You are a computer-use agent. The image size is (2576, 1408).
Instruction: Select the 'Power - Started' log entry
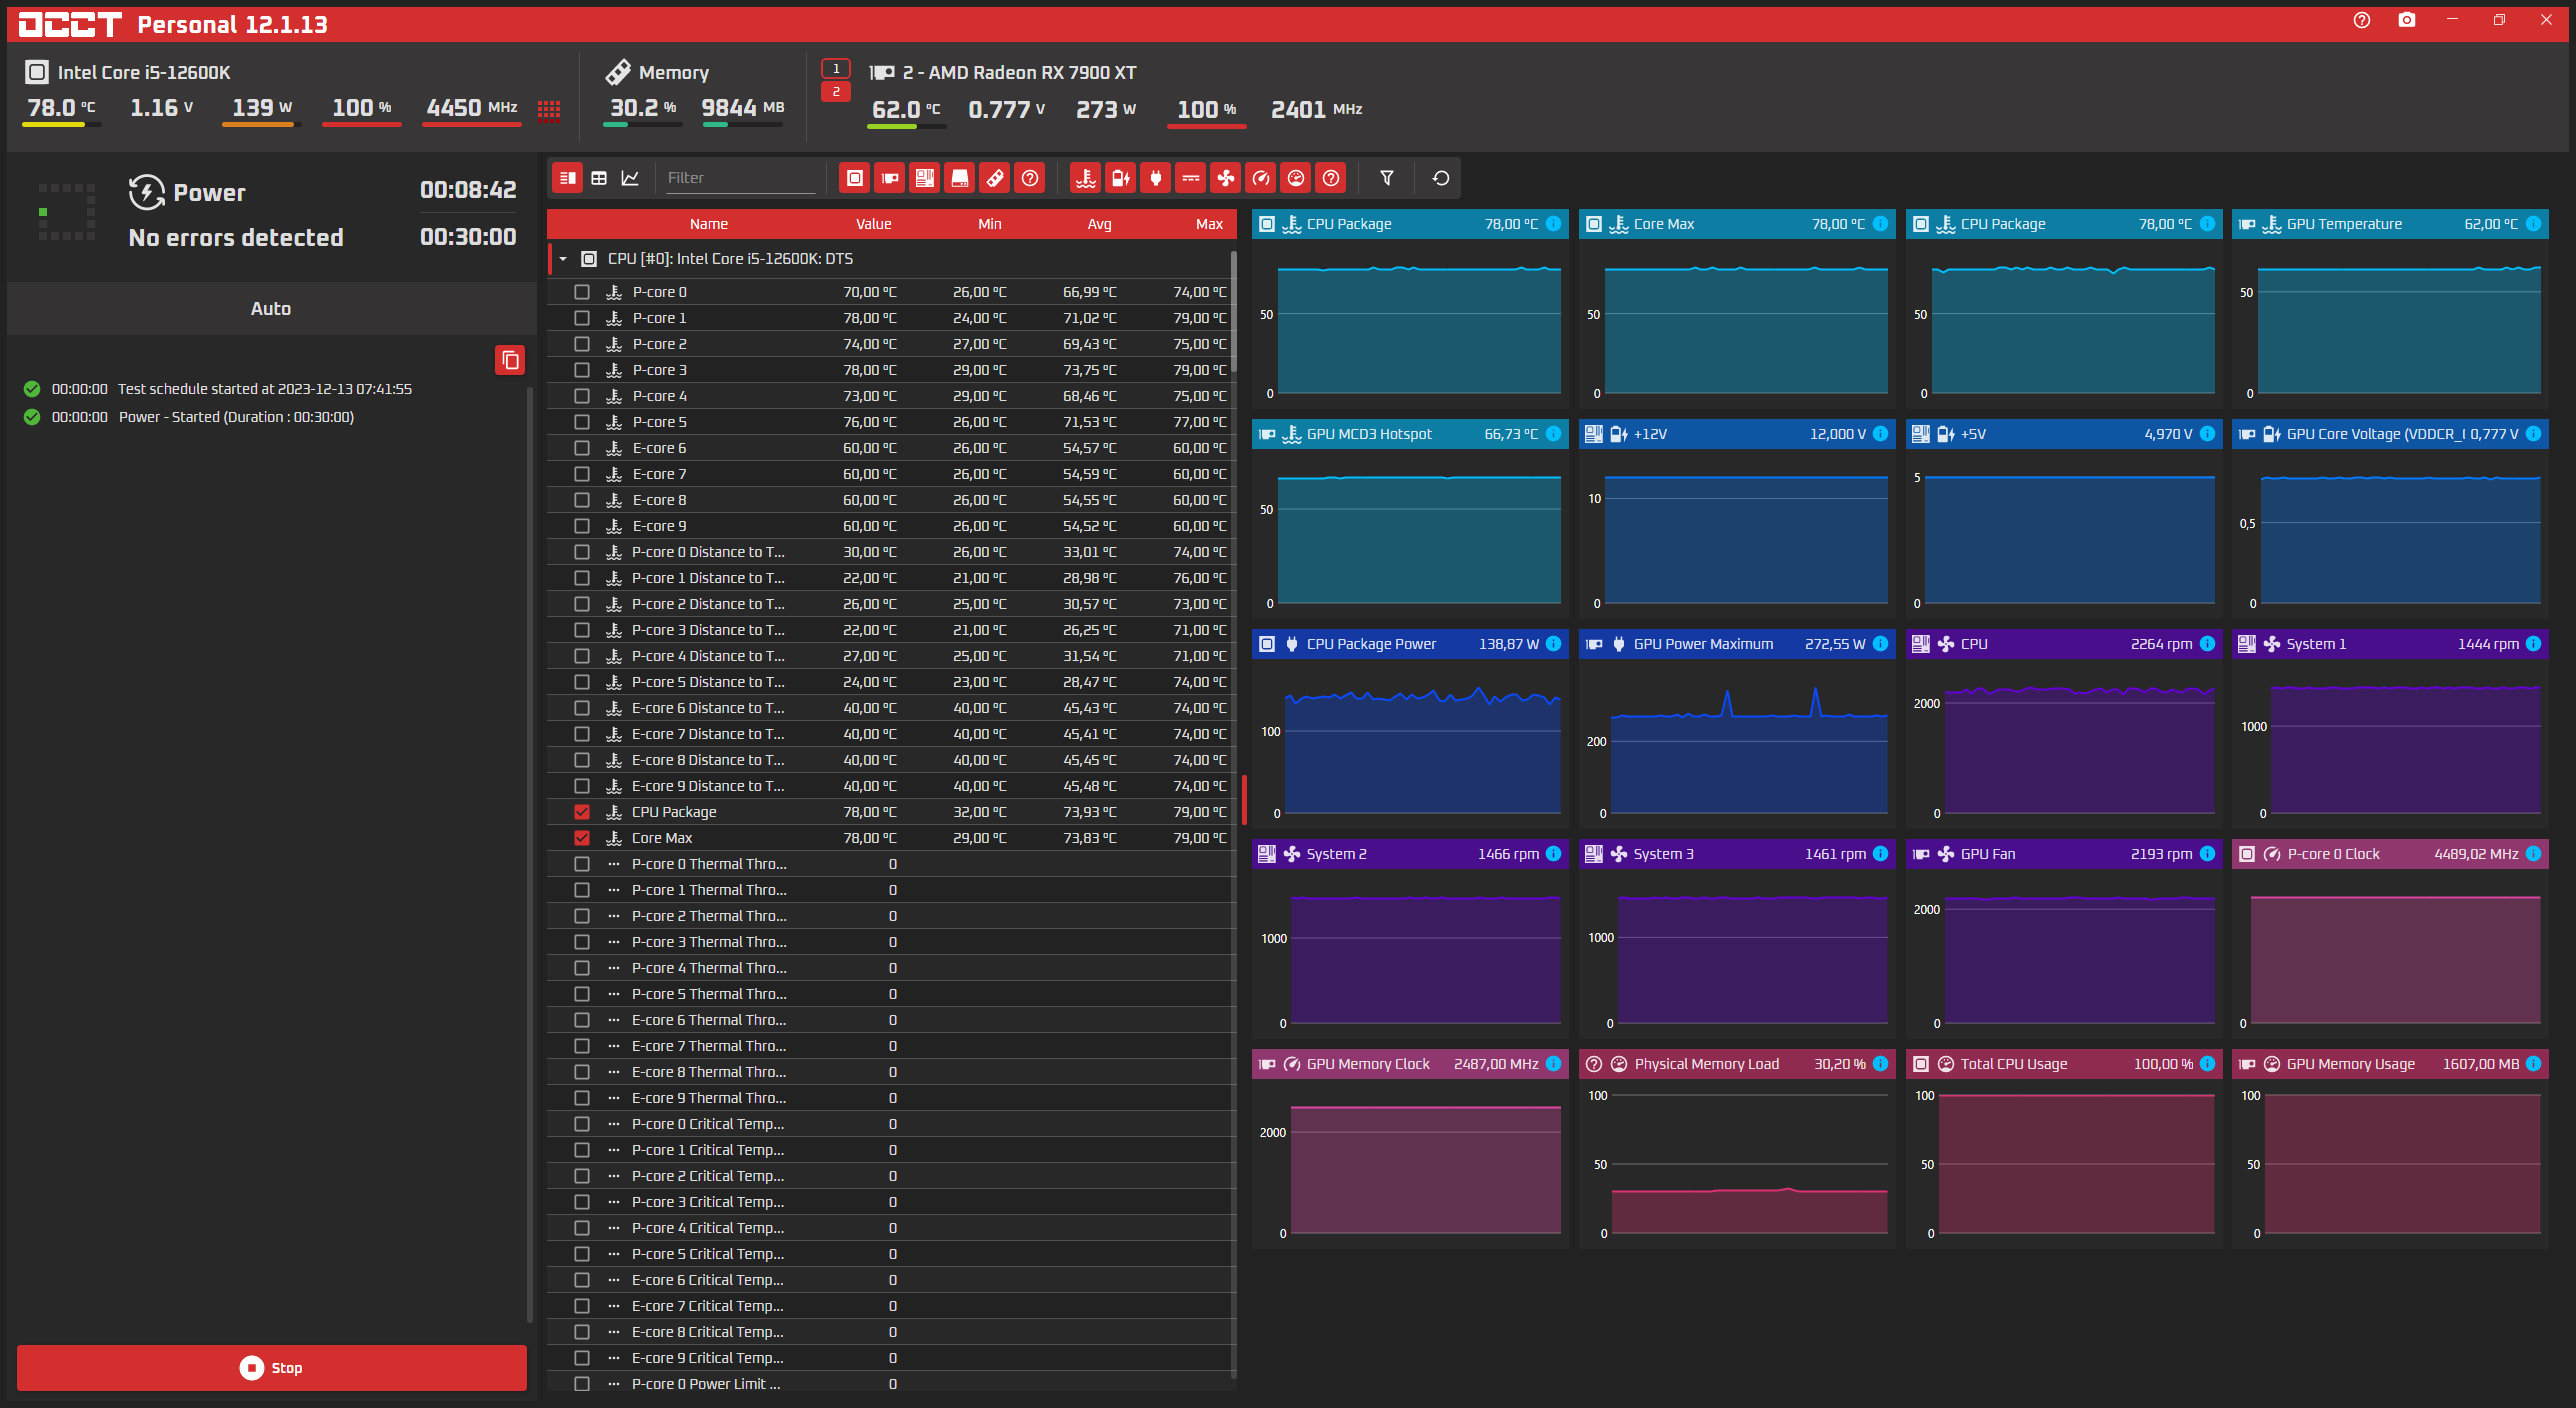(x=236, y=417)
